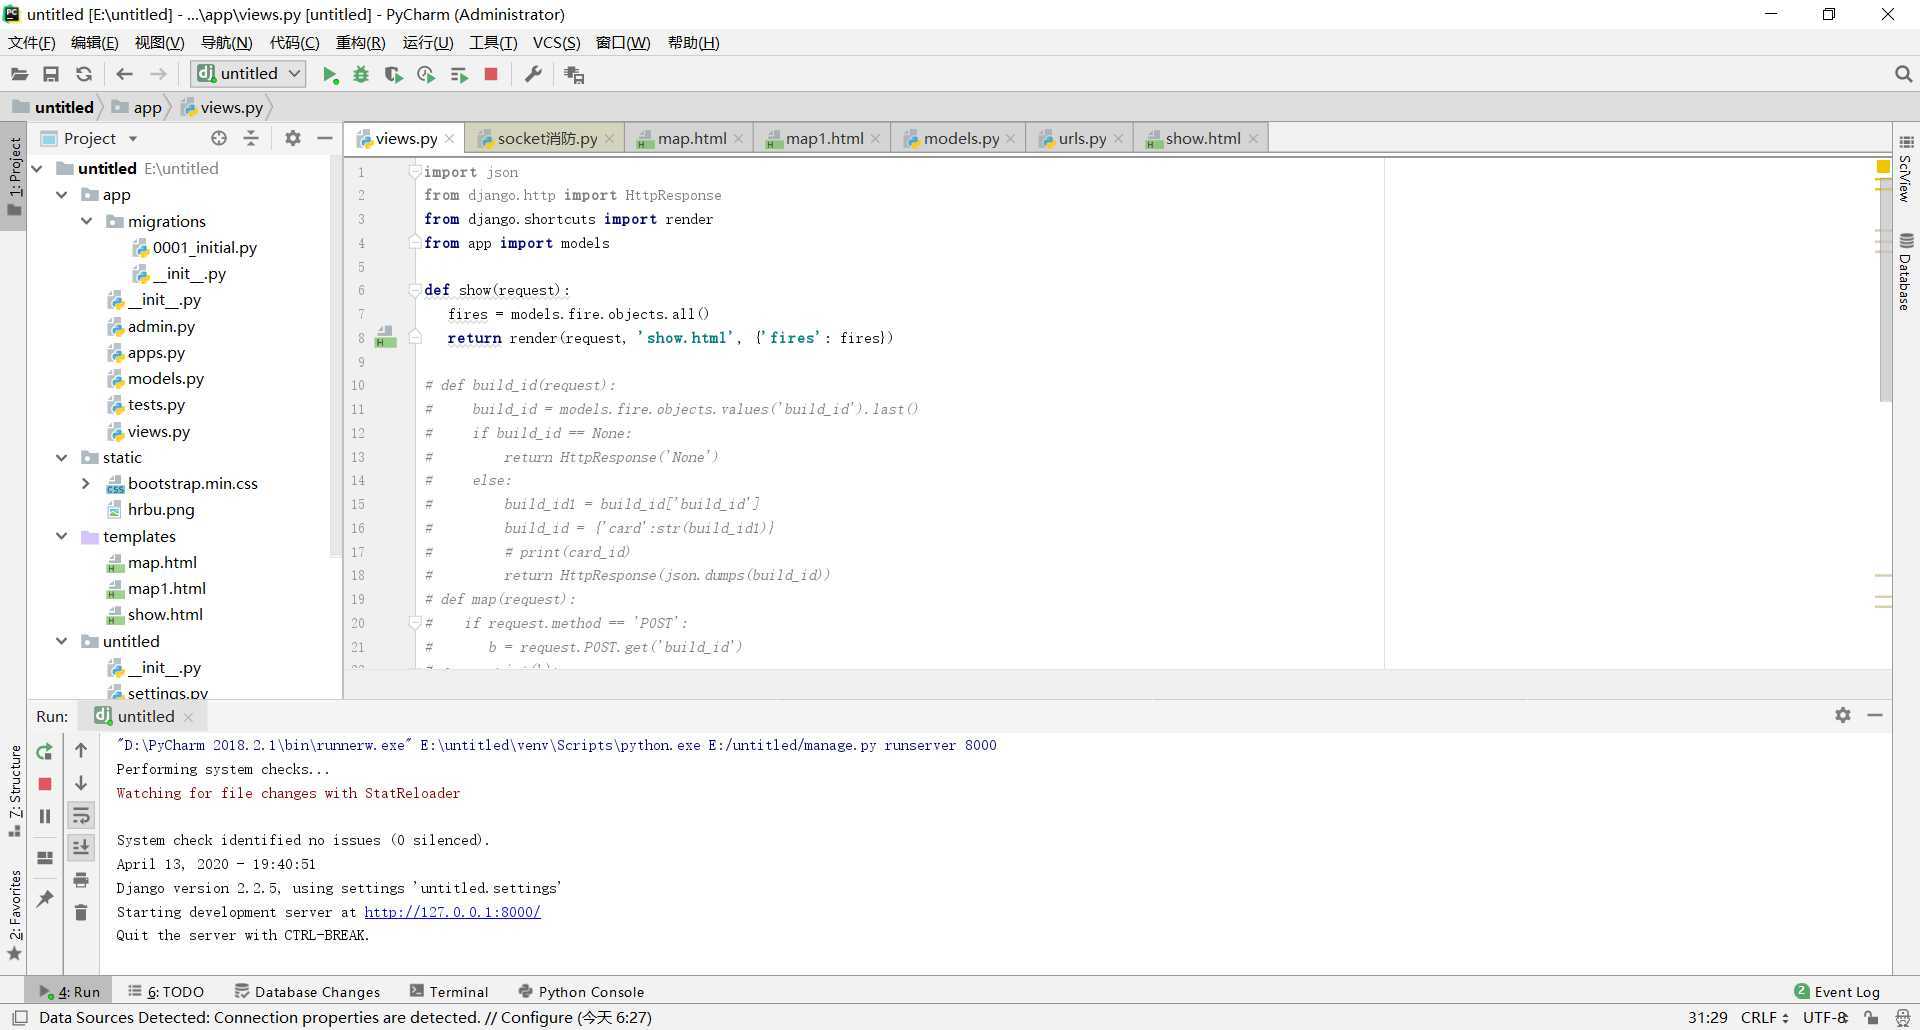Open the 127.0.0.1:8000 server link
Image resolution: width=1920 pixels, height=1030 pixels.
[452, 912]
